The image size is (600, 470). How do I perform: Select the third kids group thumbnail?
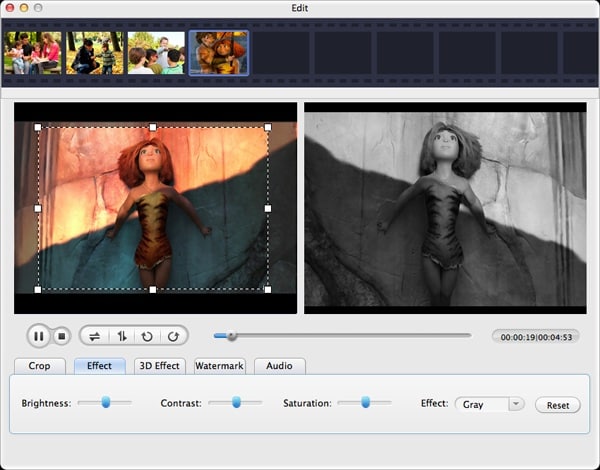point(156,53)
